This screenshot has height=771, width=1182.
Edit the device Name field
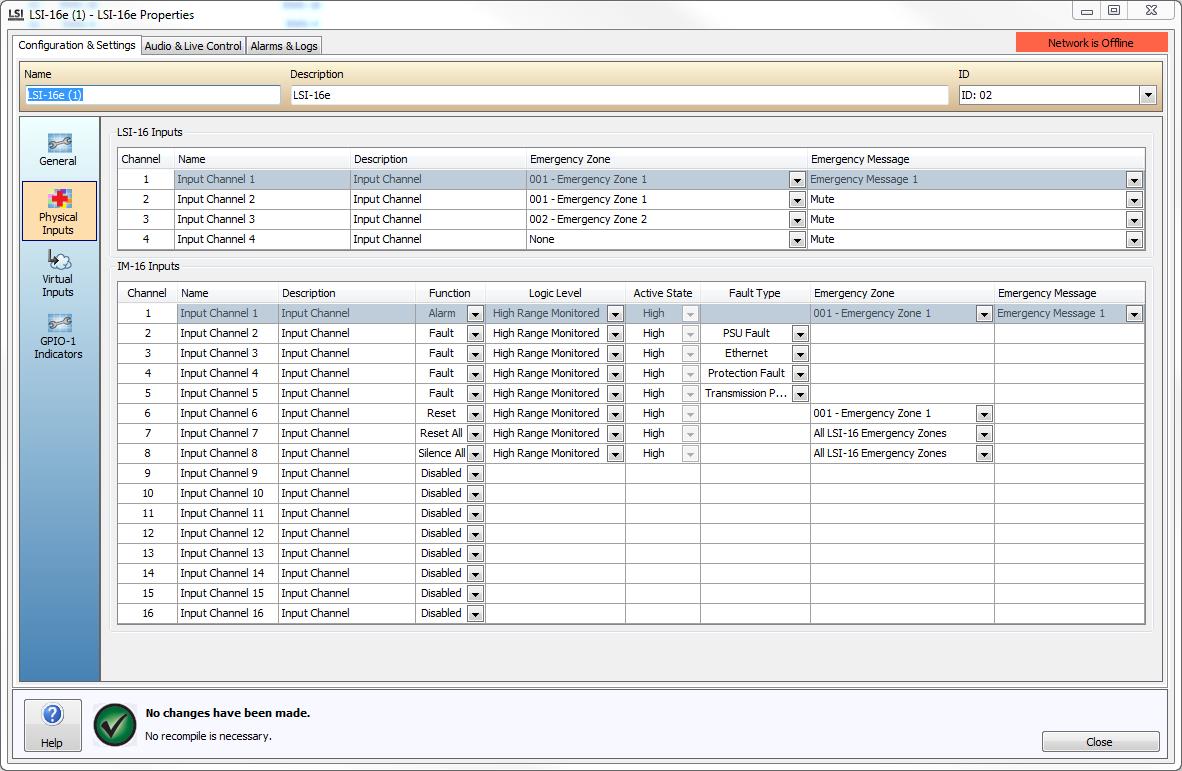(x=152, y=95)
